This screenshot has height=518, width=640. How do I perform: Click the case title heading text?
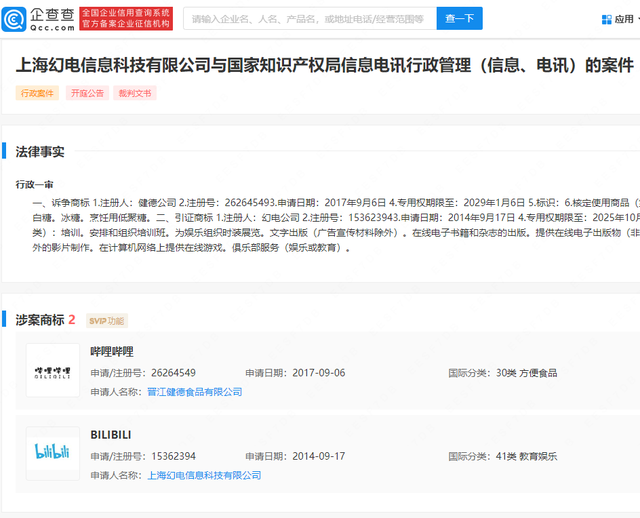325,65
